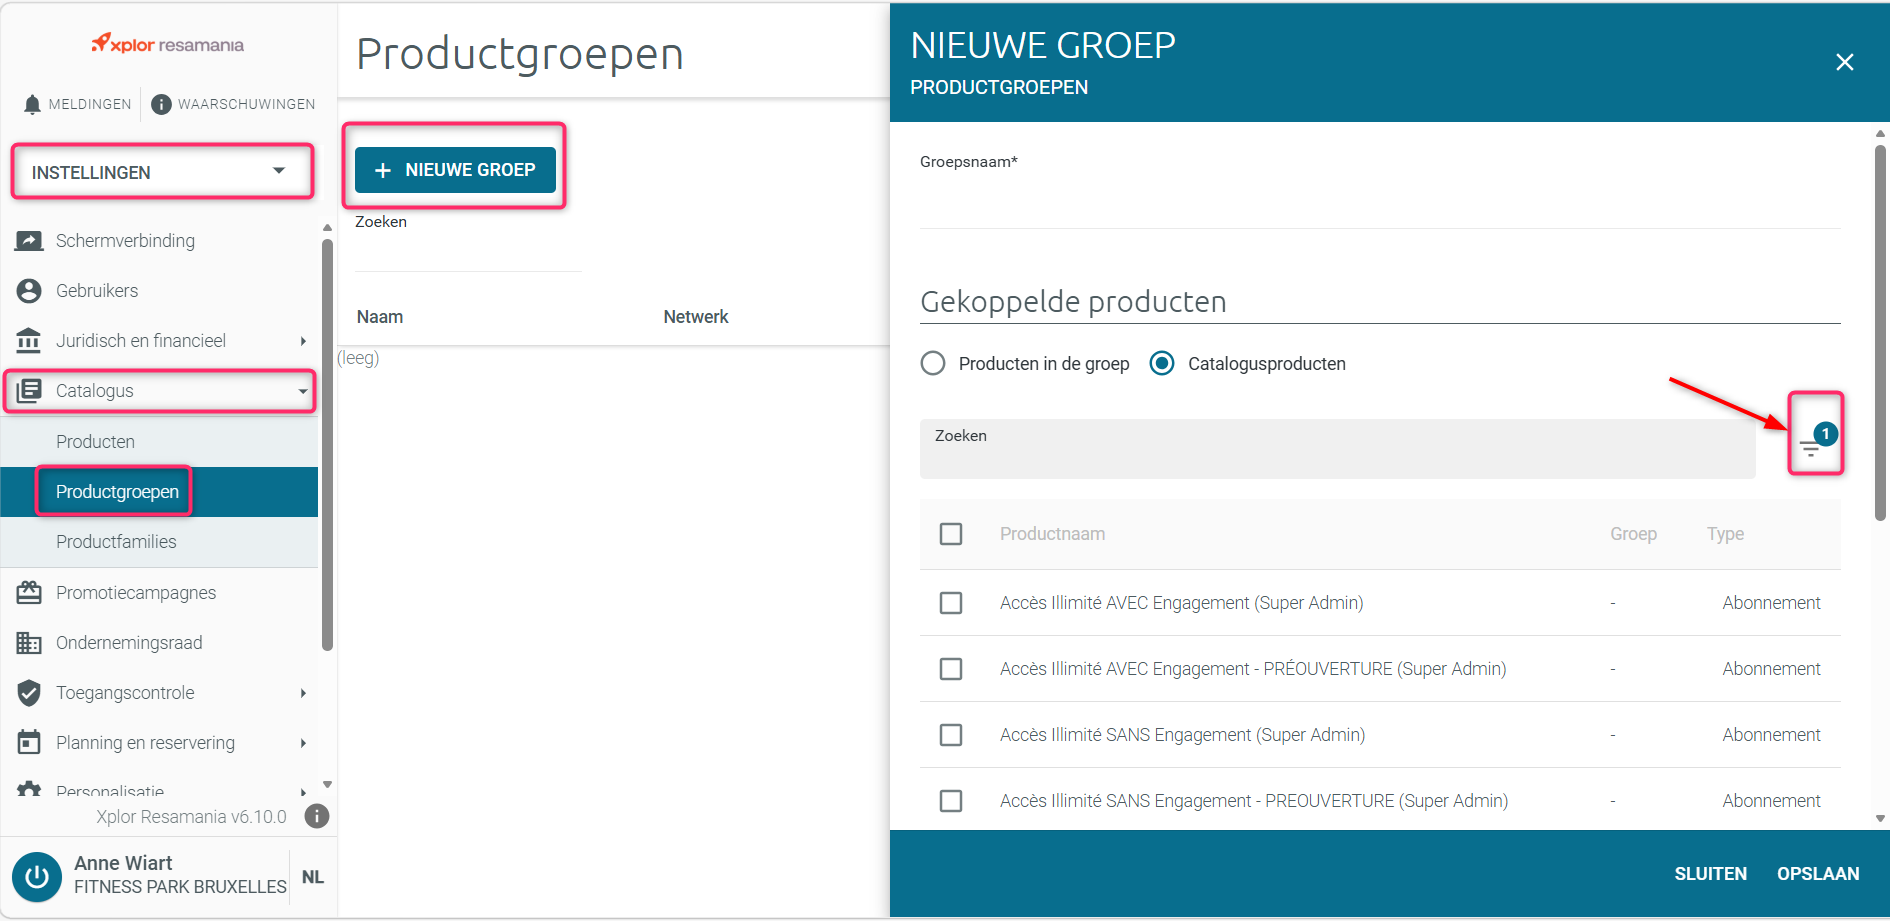The height and width of the screenshot is (921, 1890).
Task: Click the product Zoeken field in panel
Action: [1338, 449]
